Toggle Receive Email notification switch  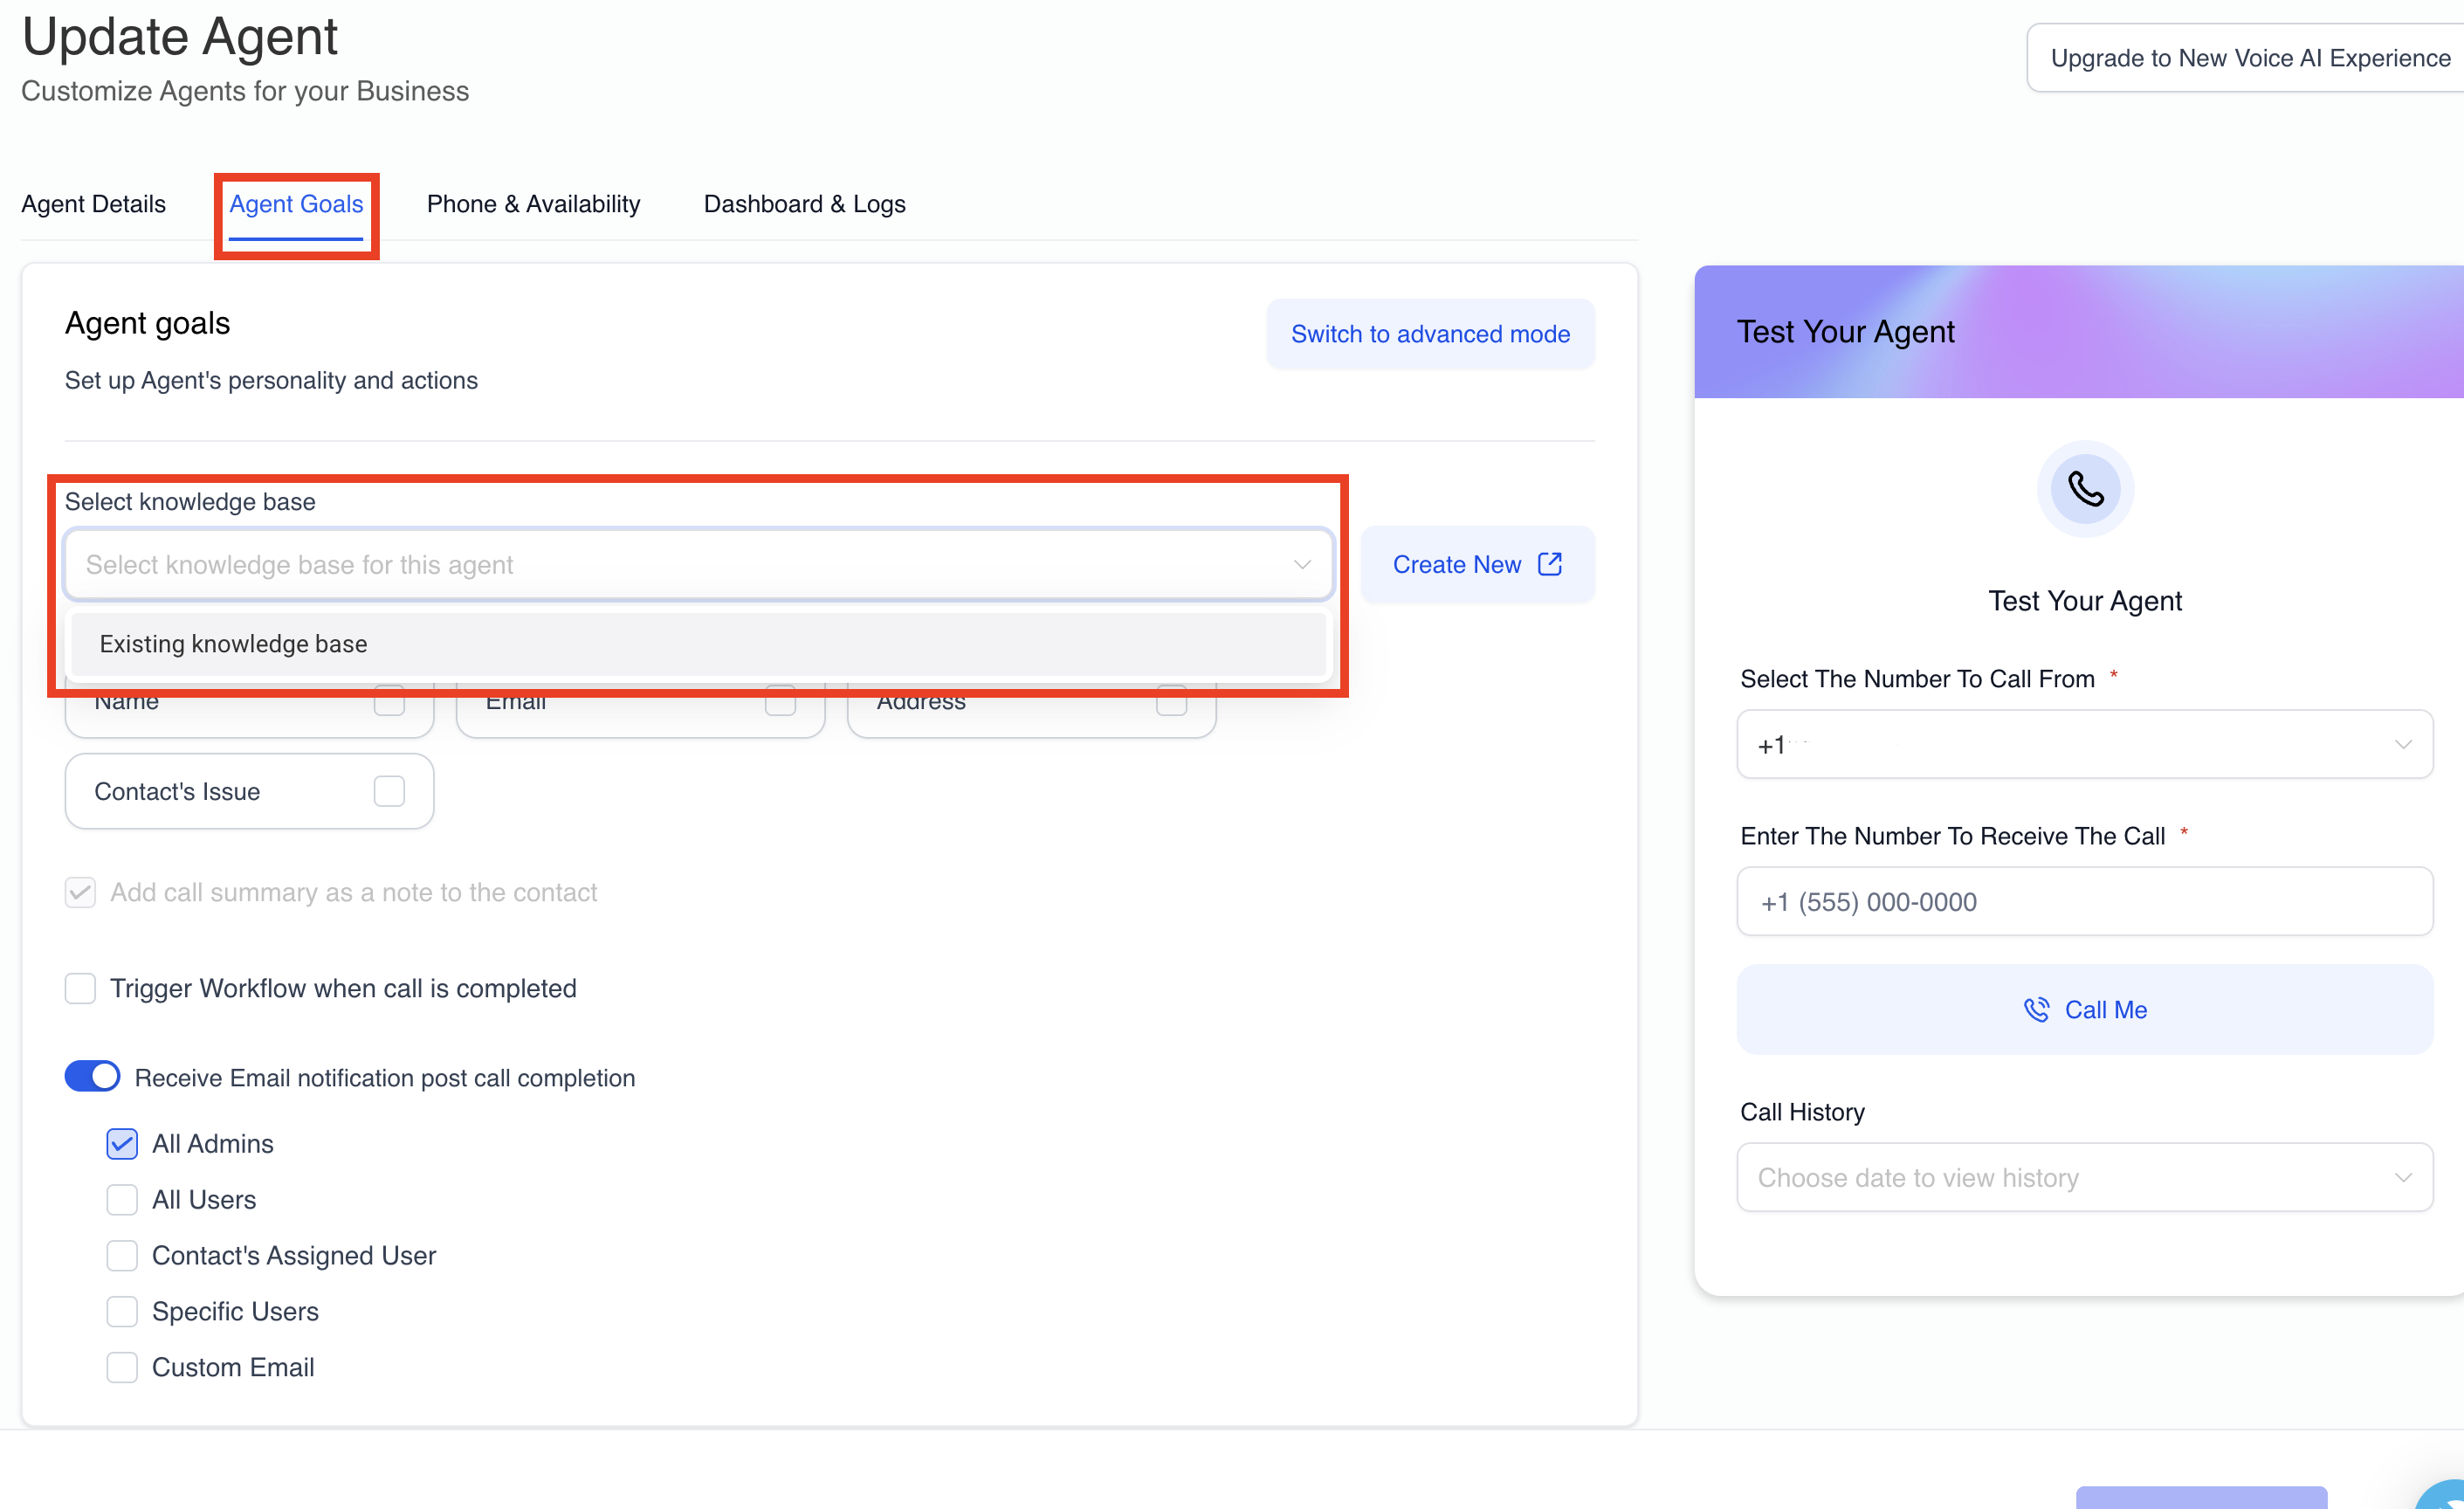click(x=92, y=1077)
